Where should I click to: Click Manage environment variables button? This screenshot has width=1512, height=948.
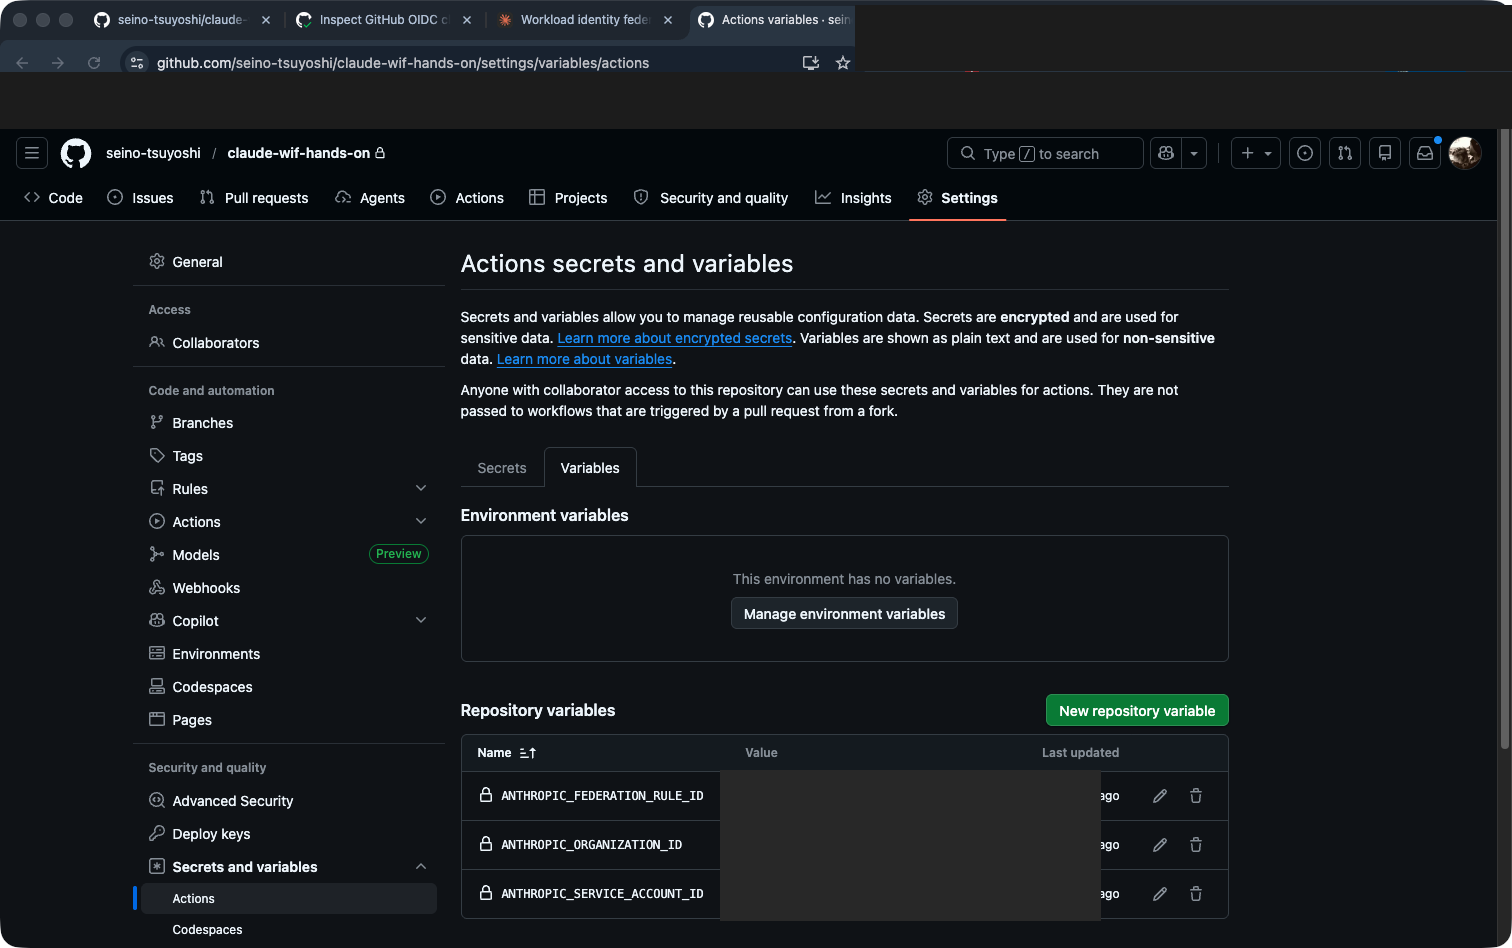click(x=844, y=614)
